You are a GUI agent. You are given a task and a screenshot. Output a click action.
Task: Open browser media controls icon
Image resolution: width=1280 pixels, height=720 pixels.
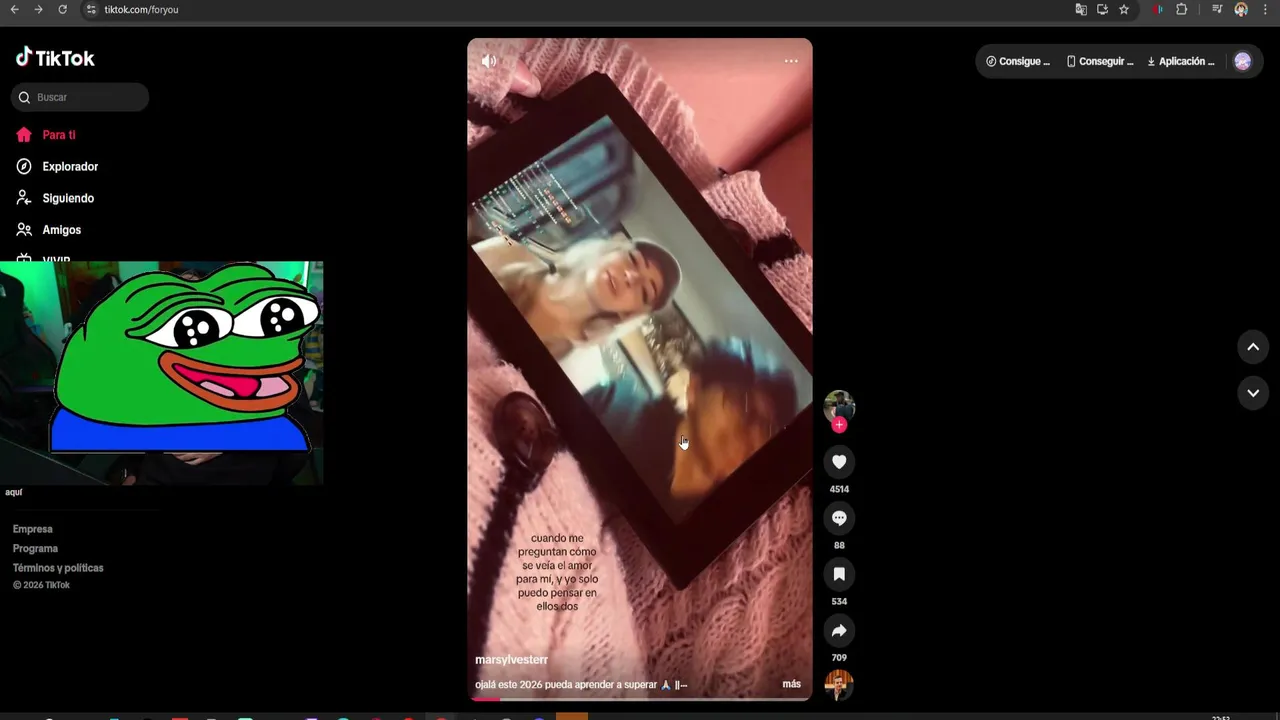click(1217, 9)
